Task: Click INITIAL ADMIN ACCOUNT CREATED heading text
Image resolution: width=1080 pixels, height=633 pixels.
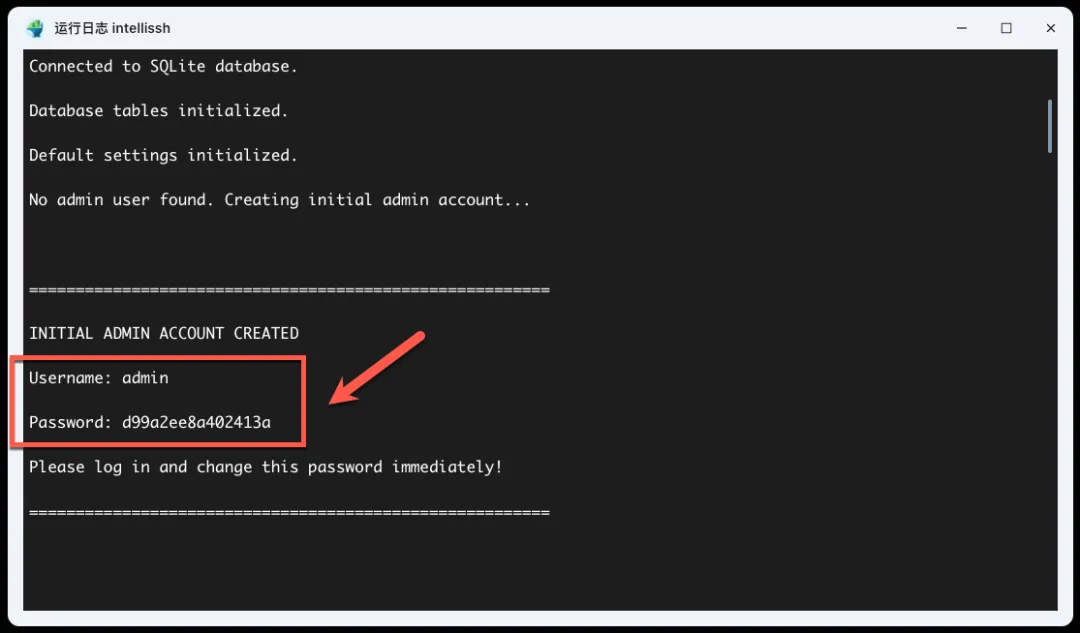Action: (x=164, y=333)
